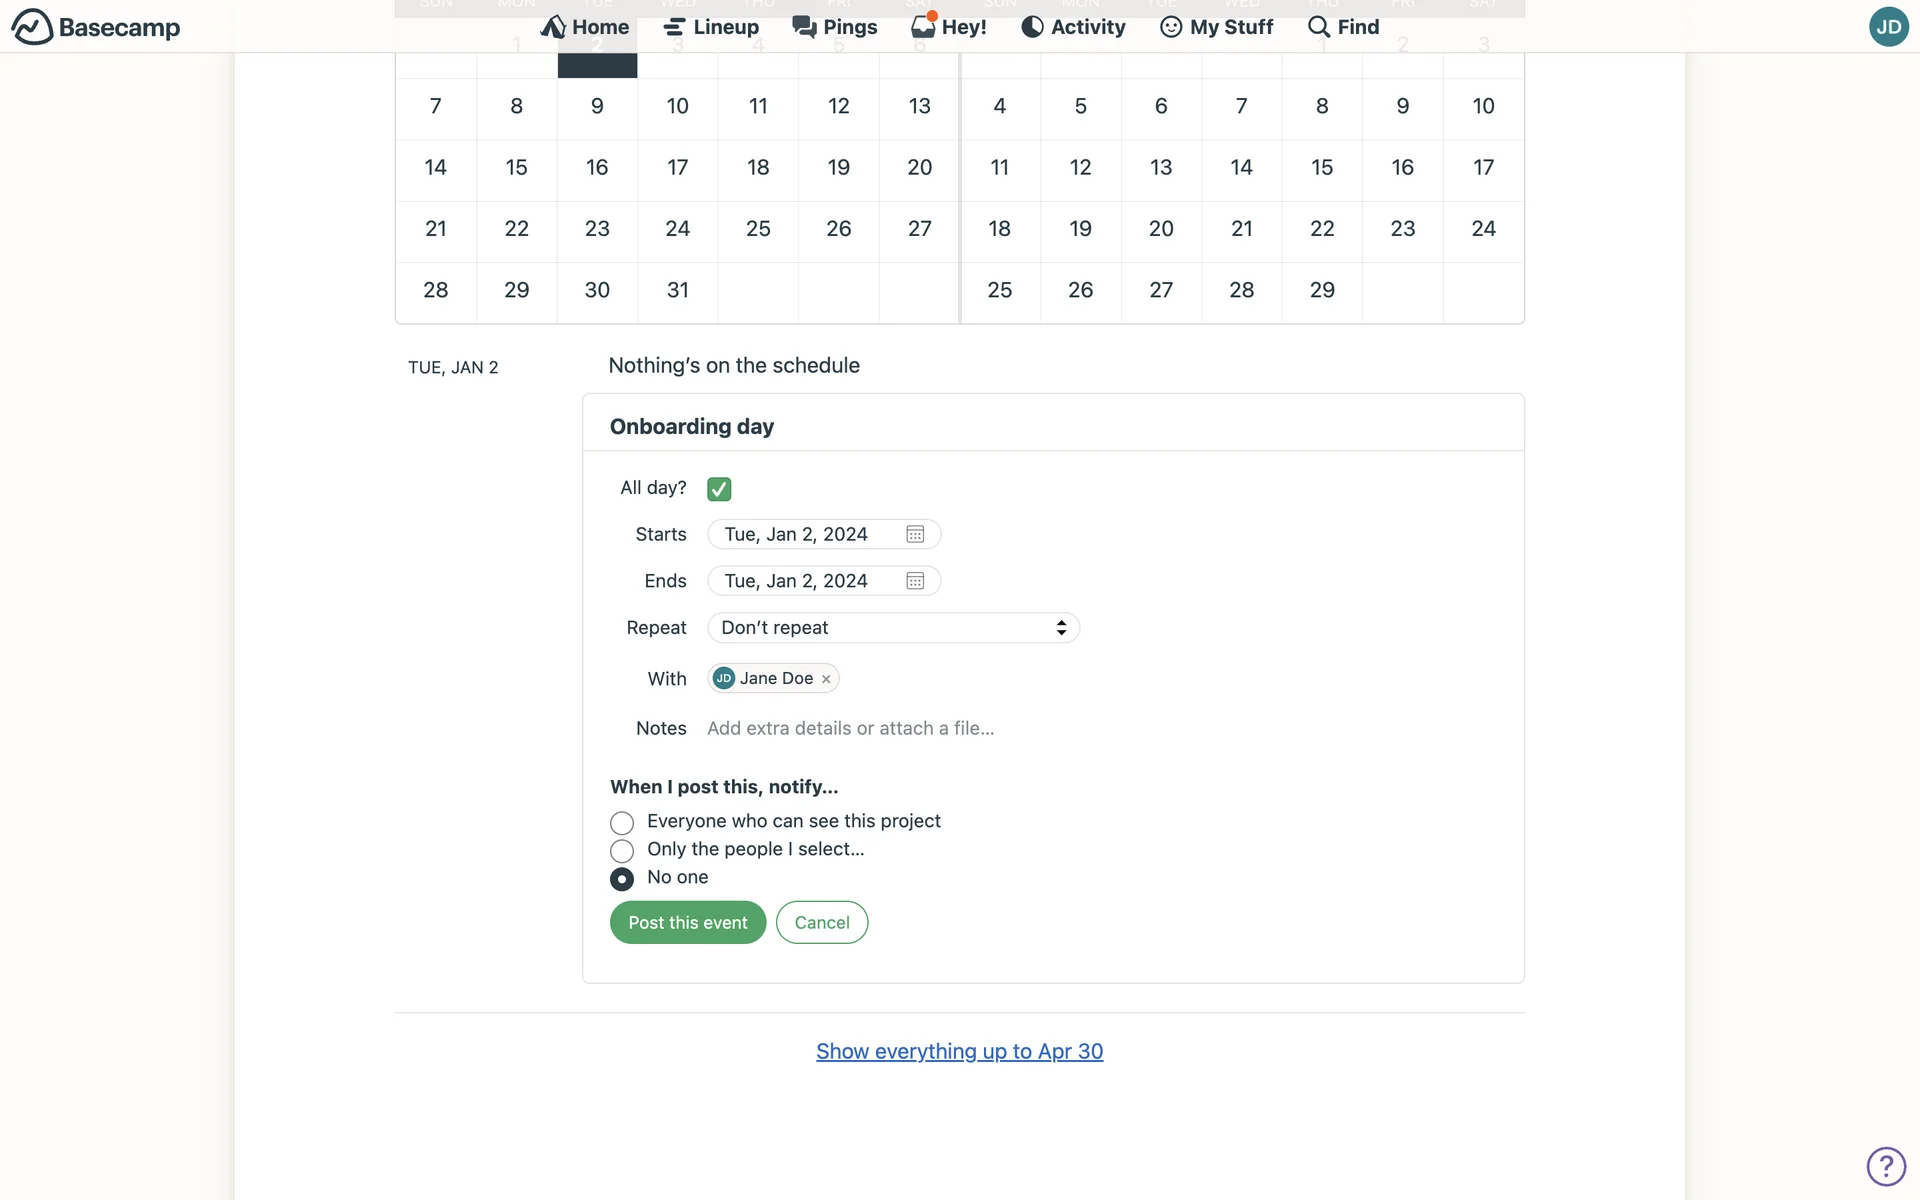The image size is (1920, 1200).
Task: Click Post this event button
Action: coord(687,922)
